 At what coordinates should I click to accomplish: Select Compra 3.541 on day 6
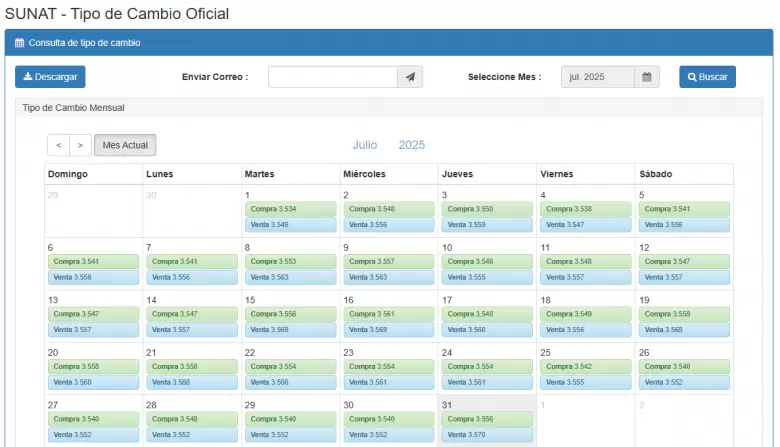[94, 262]
